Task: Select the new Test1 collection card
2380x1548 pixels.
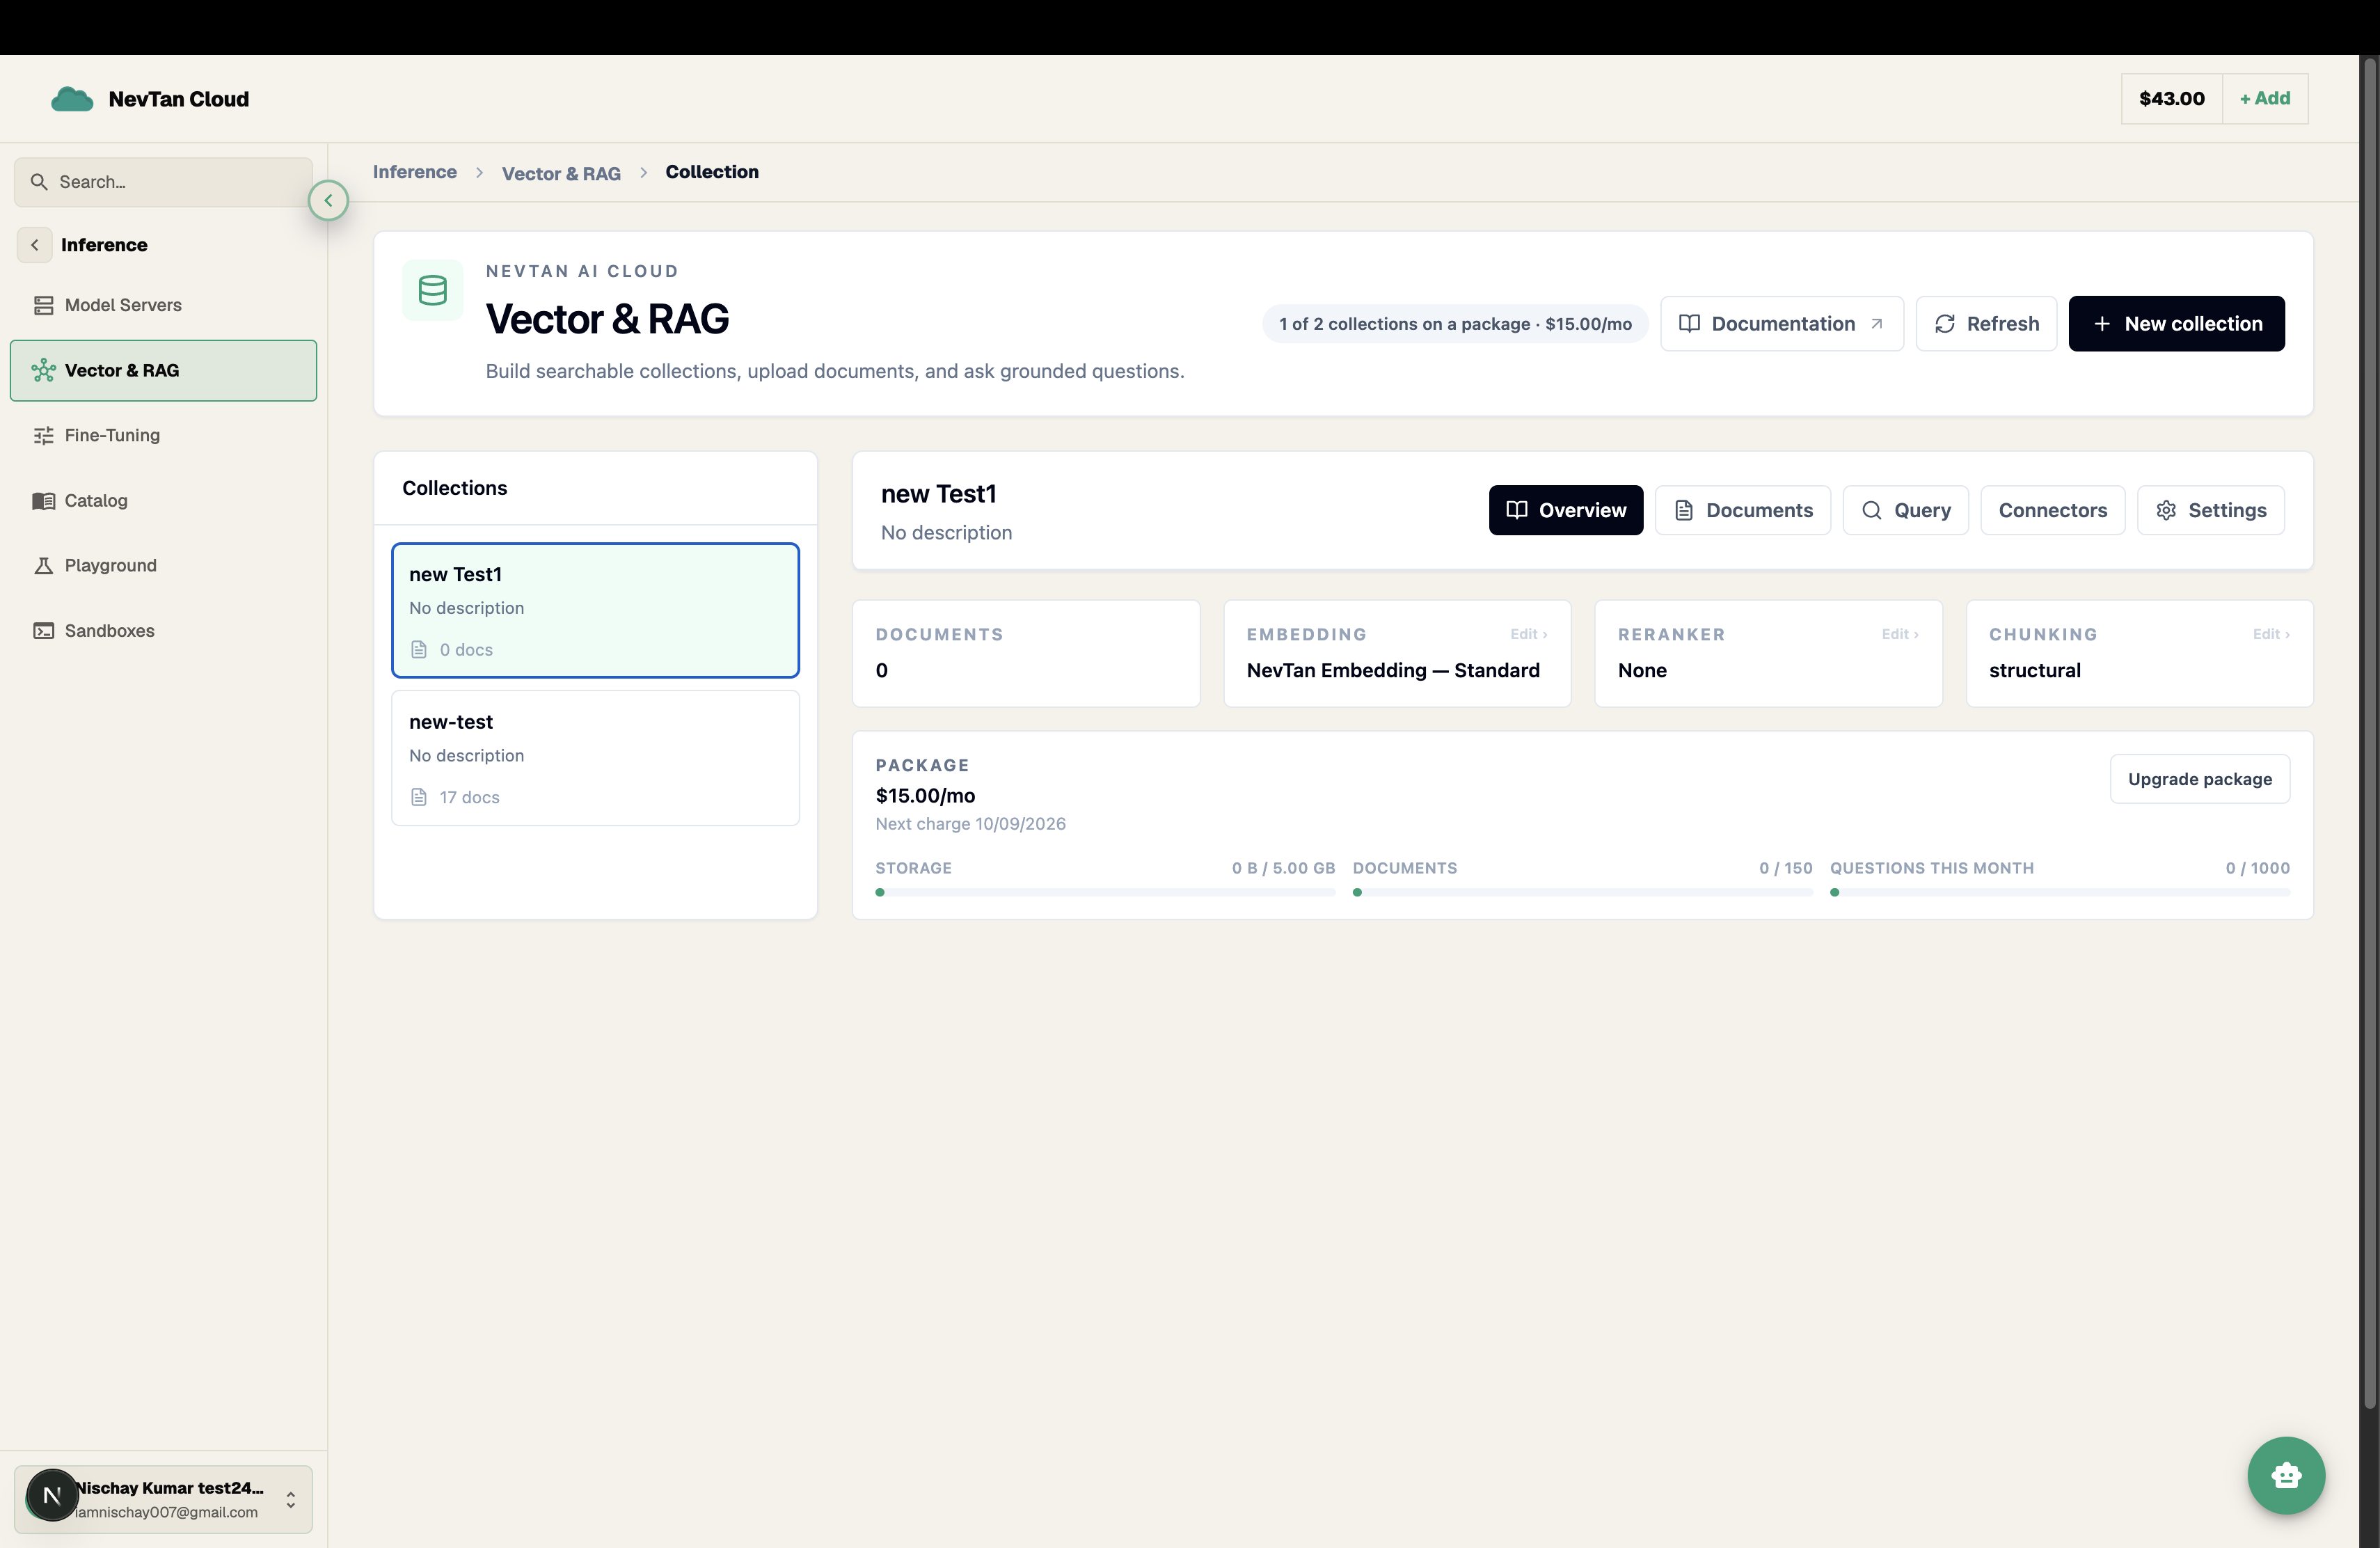Action: click(x=595, y=610)
